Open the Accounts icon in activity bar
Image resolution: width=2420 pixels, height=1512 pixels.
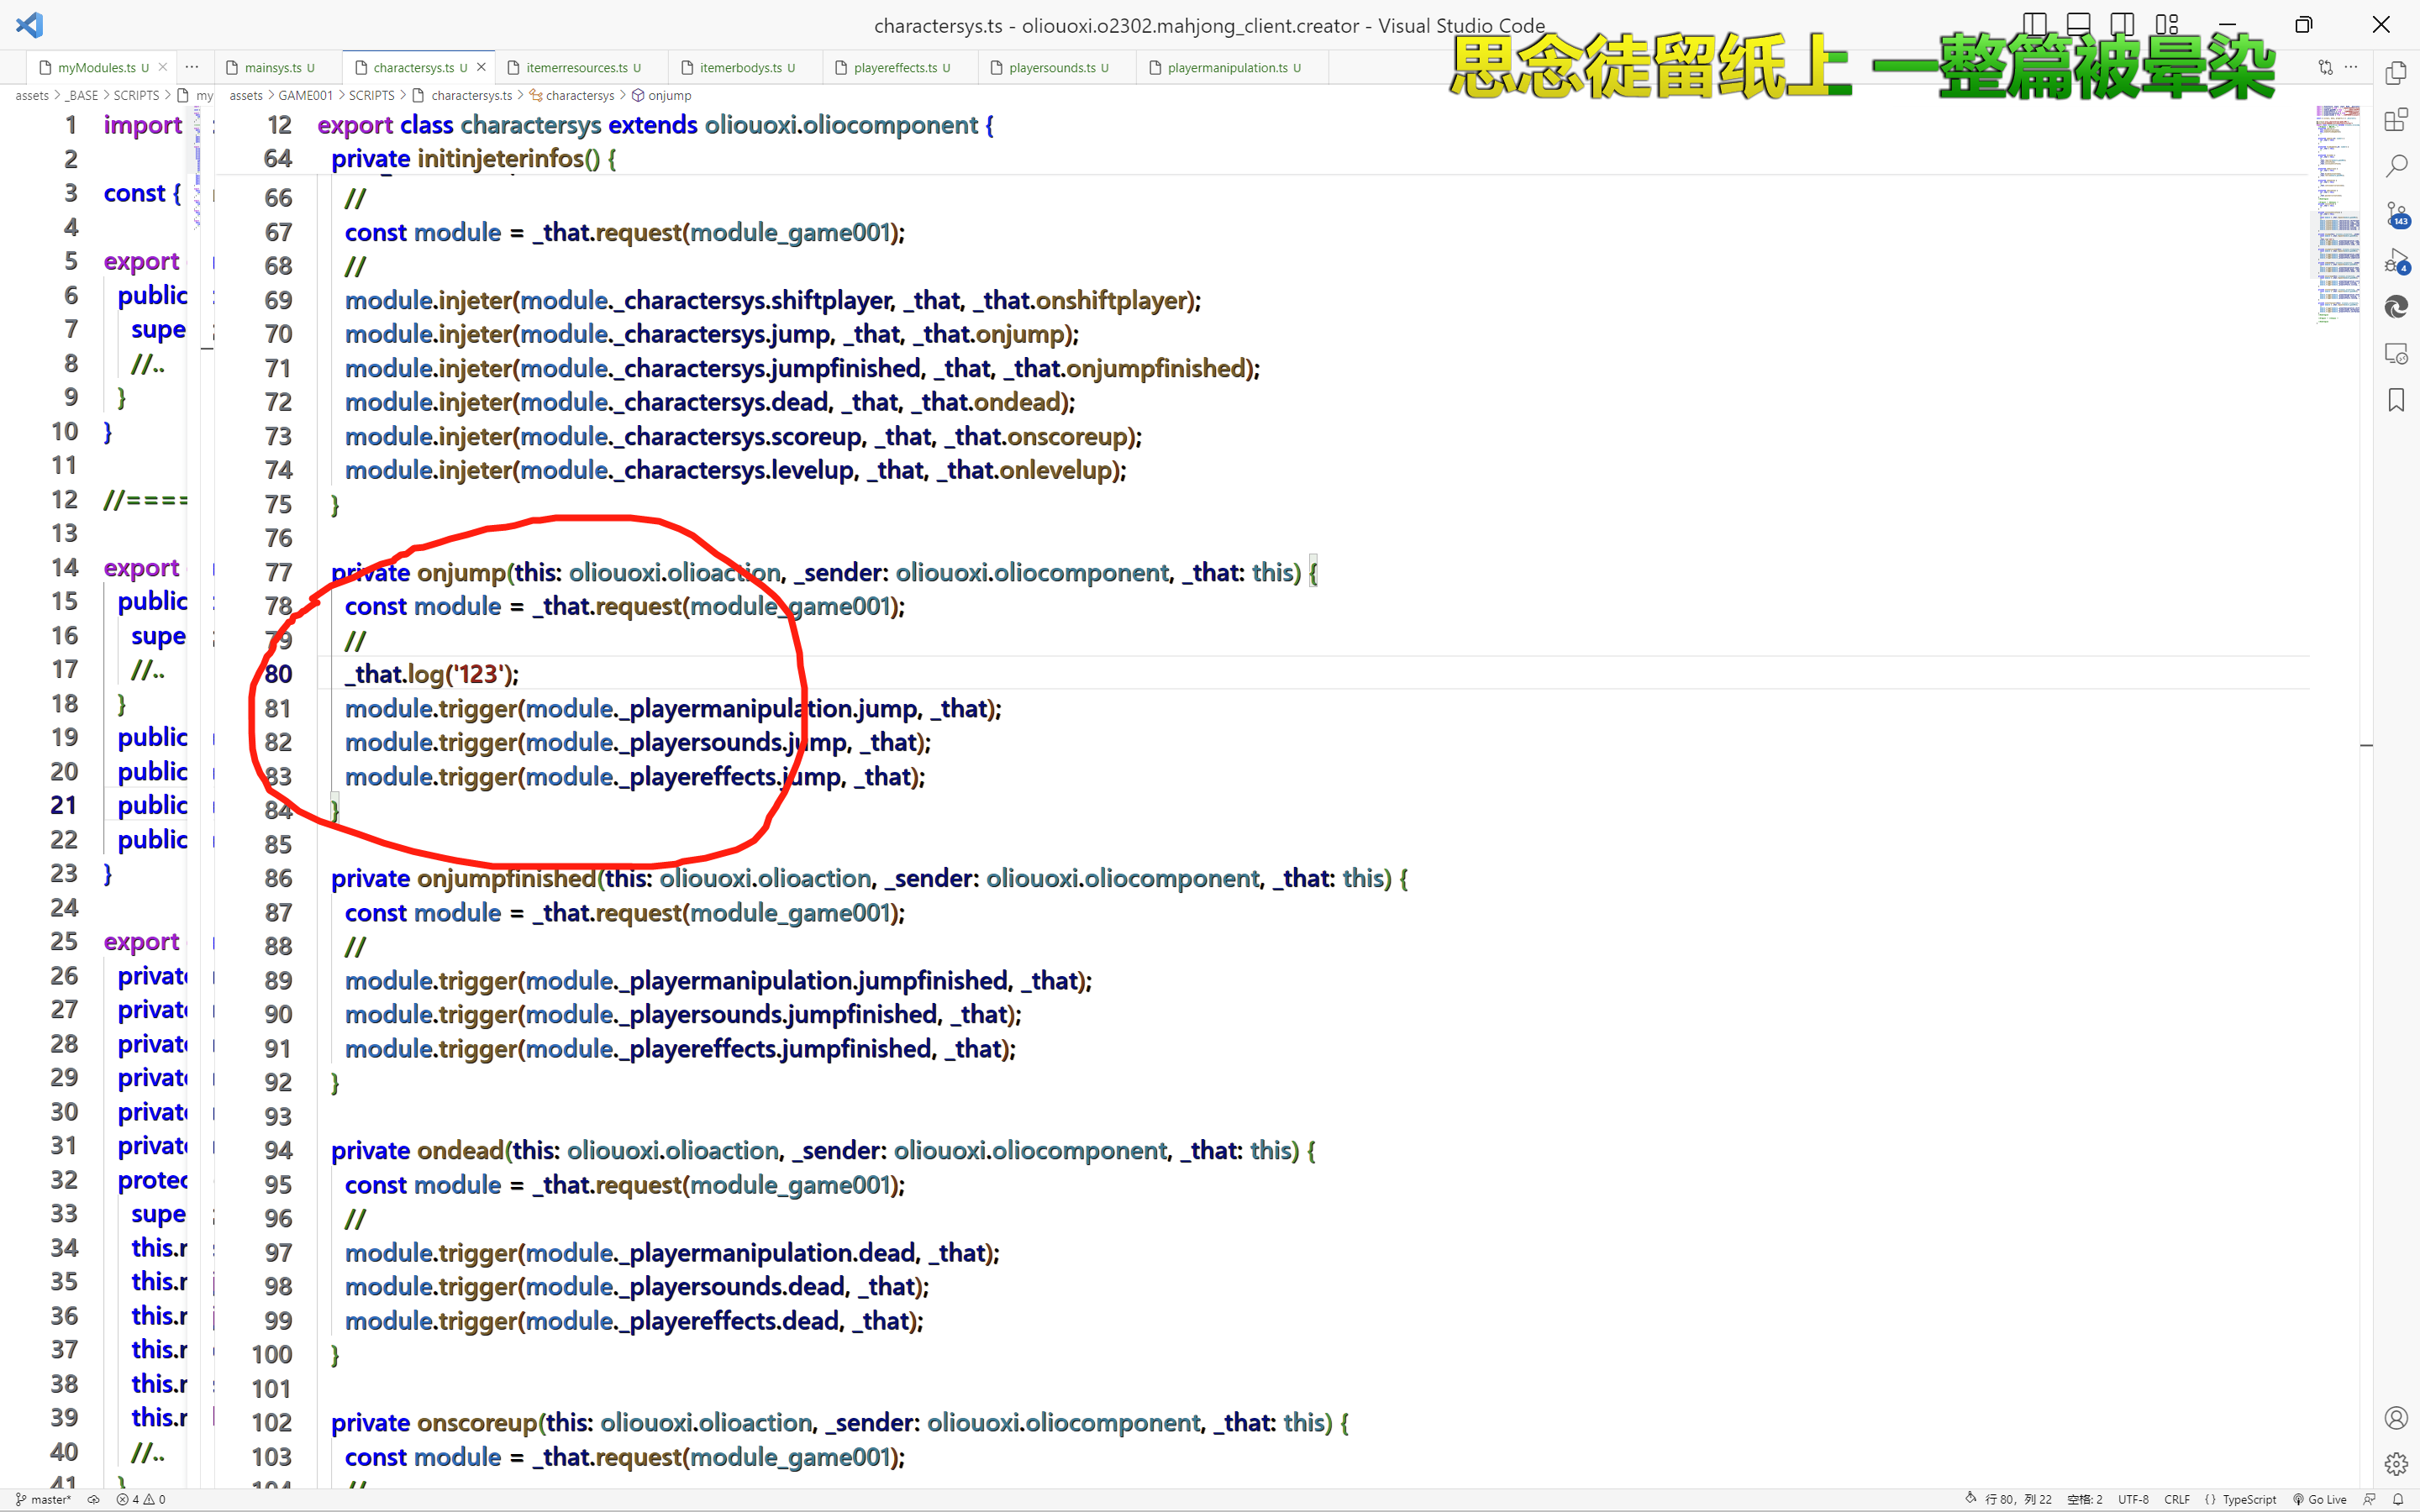pyautogui.click(x=2396, y=1417)
